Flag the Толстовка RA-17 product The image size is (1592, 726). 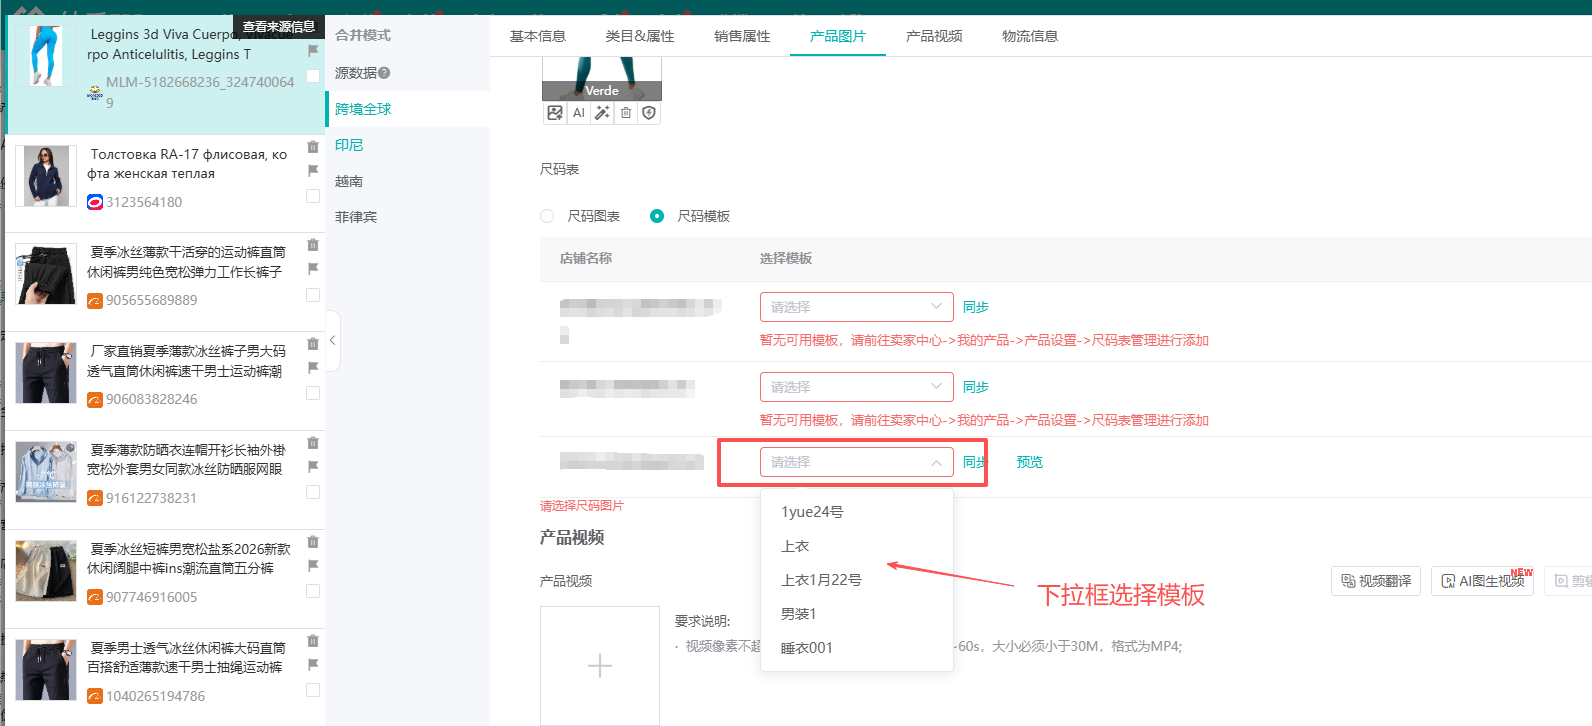(x=313, y=170)
